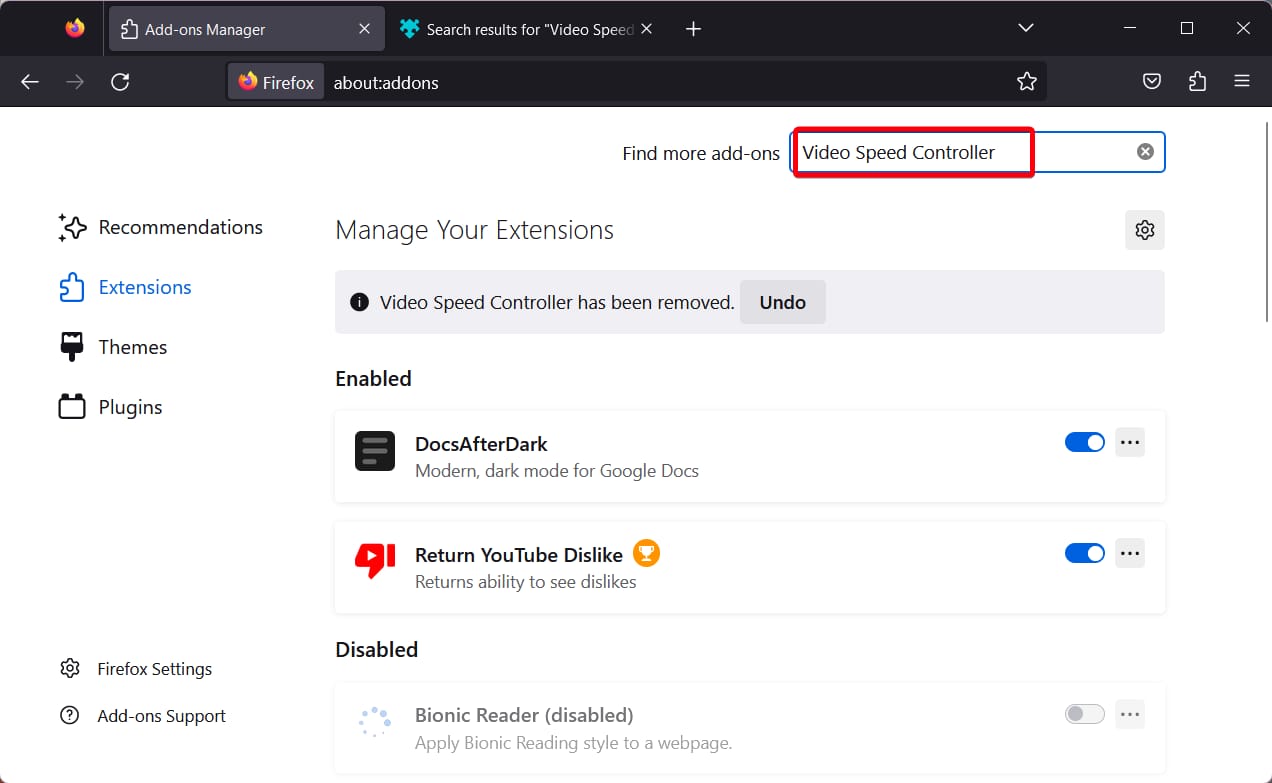Click the Return YouTube Dislike icon

coord(375,562)
